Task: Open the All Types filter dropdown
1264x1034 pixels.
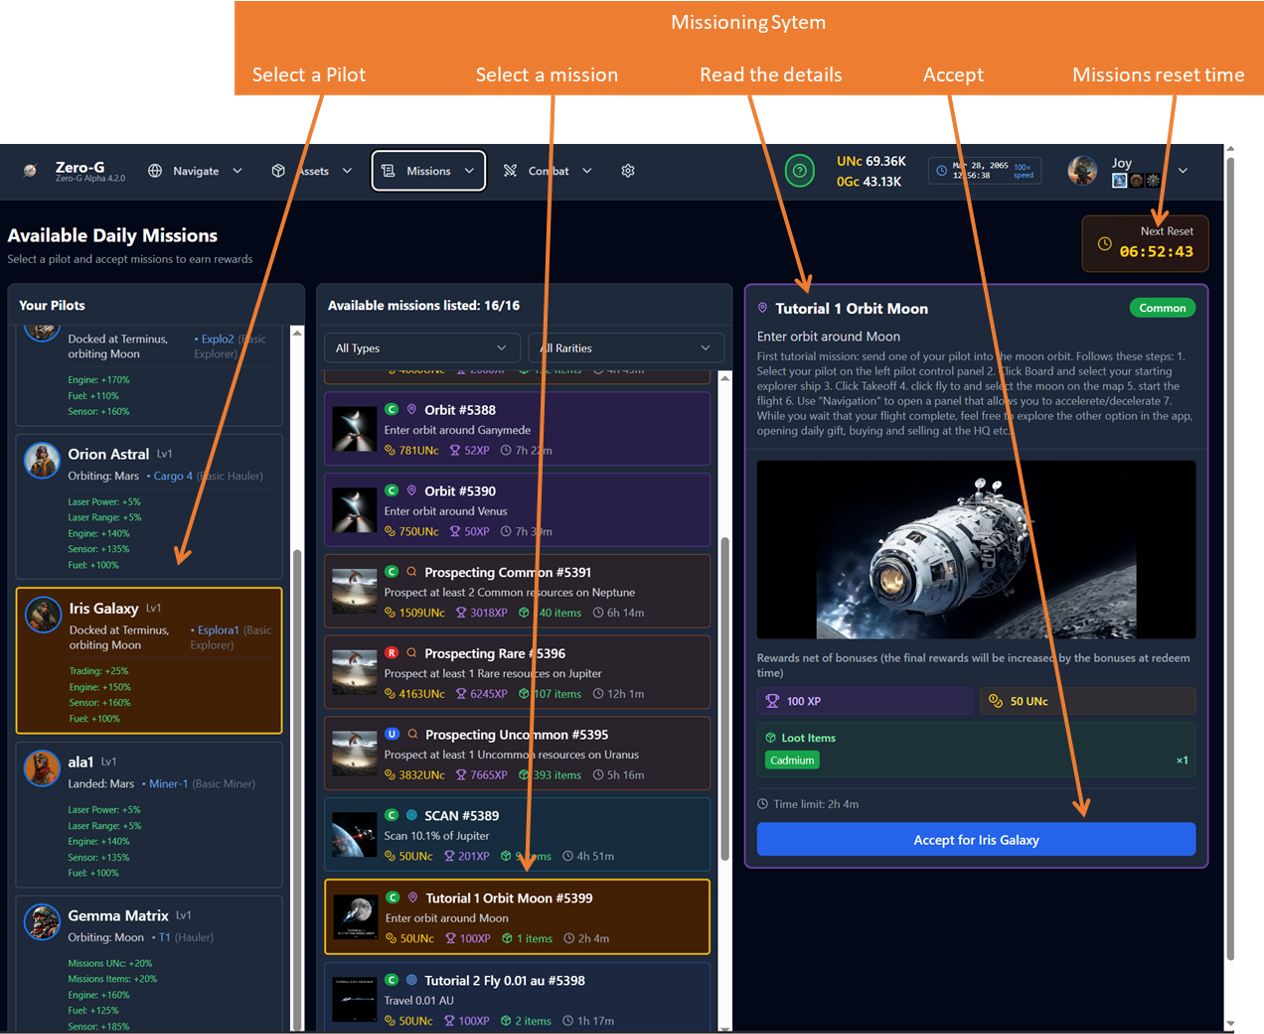Action: 422,348
